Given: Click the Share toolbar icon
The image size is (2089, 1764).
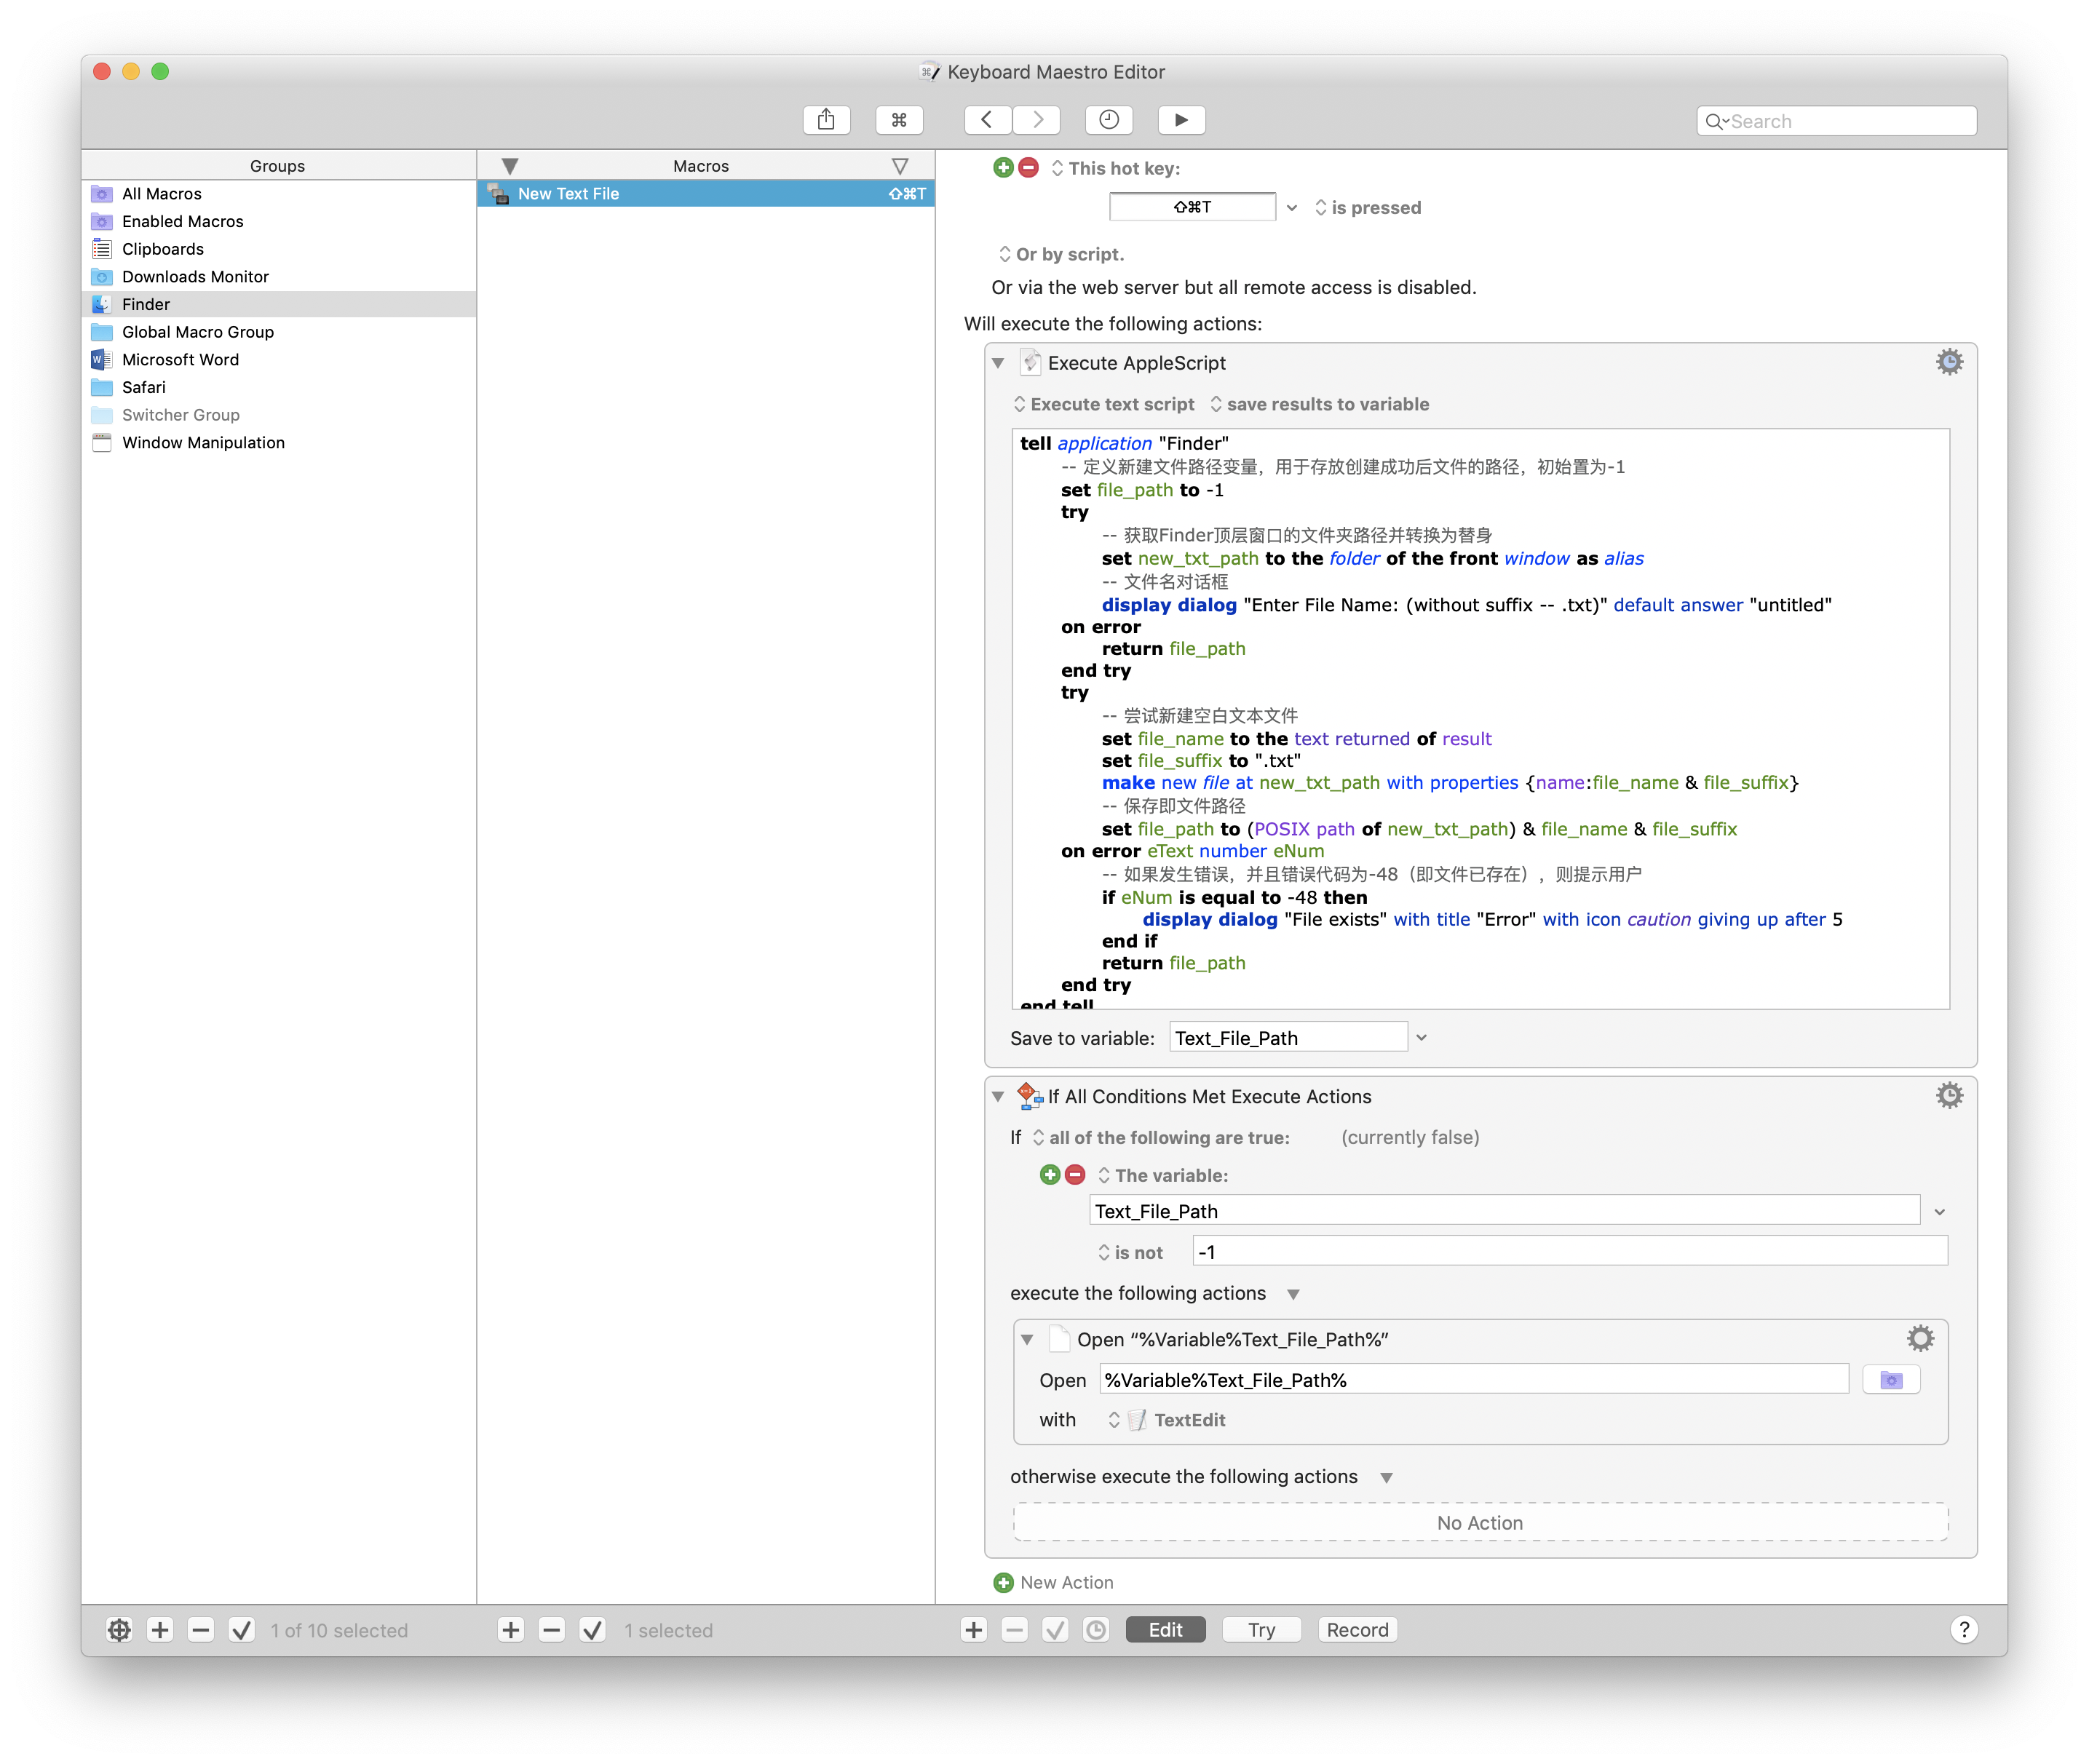Looking at the screenshot, I should point(826,120).
